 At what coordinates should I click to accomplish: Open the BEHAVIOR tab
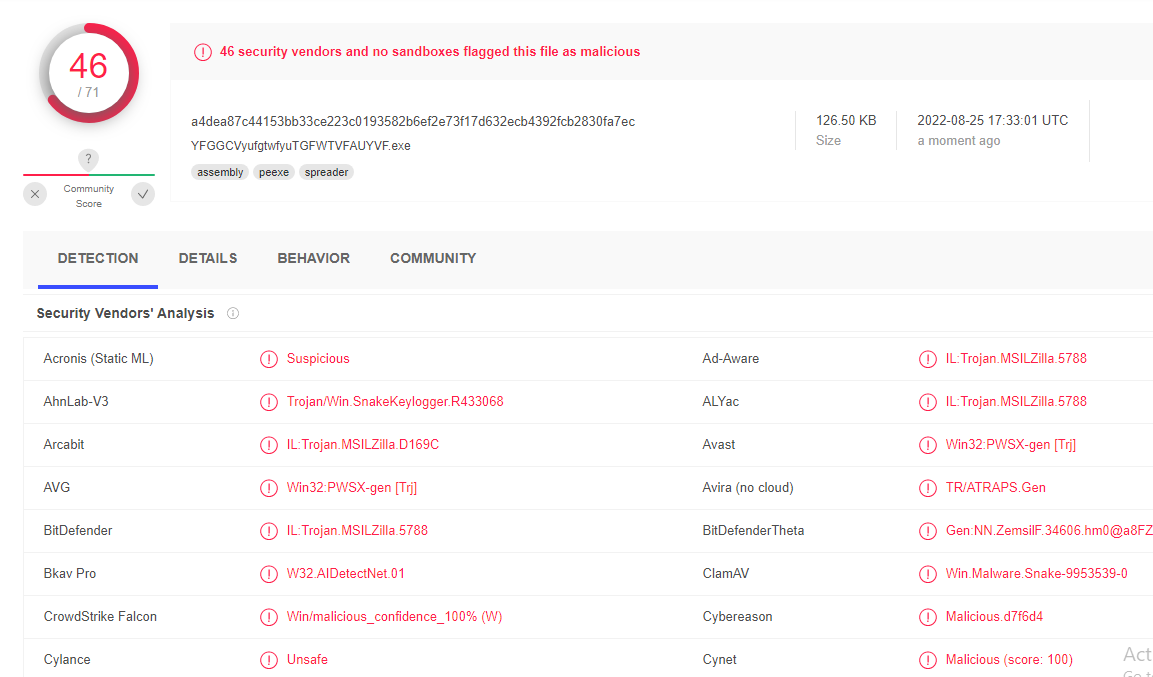(x=313, y=258)
